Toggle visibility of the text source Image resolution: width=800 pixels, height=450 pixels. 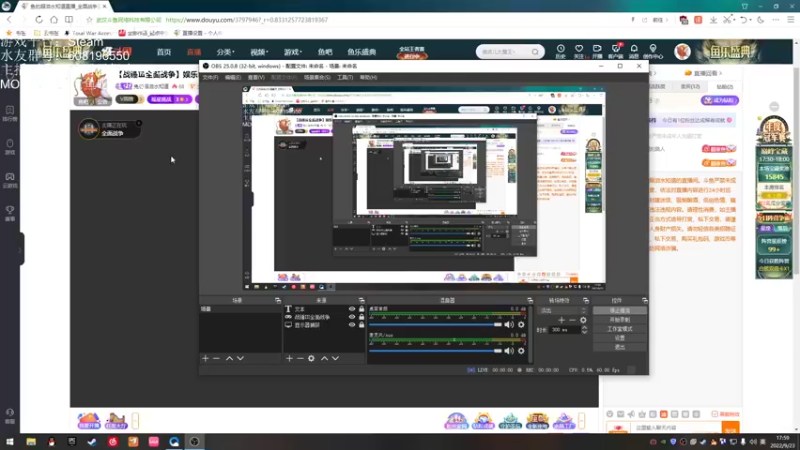352,309
